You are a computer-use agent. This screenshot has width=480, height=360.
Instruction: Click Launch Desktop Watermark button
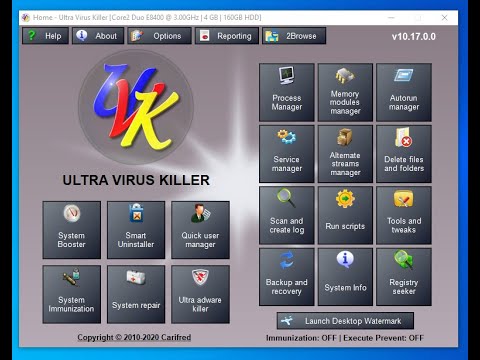pyautogui.click(x=345, y=321)
